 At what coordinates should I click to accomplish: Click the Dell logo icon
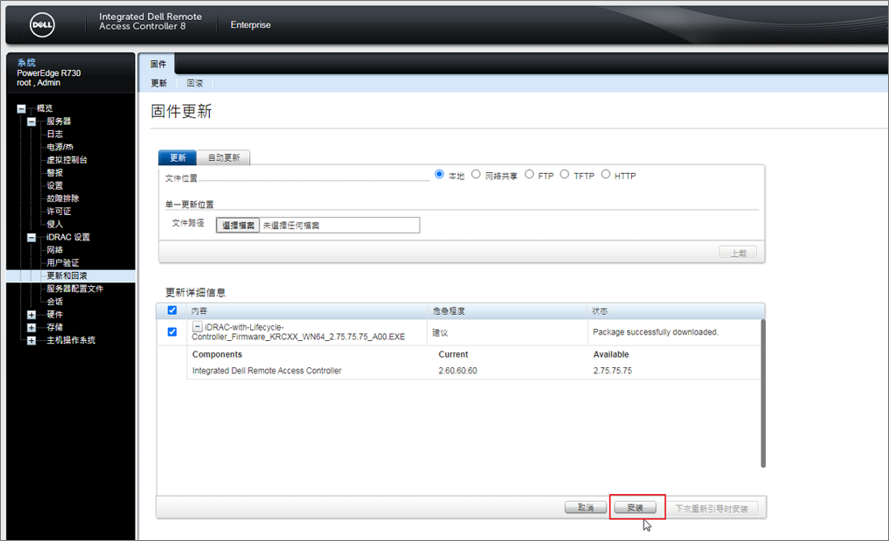[42, 25]
